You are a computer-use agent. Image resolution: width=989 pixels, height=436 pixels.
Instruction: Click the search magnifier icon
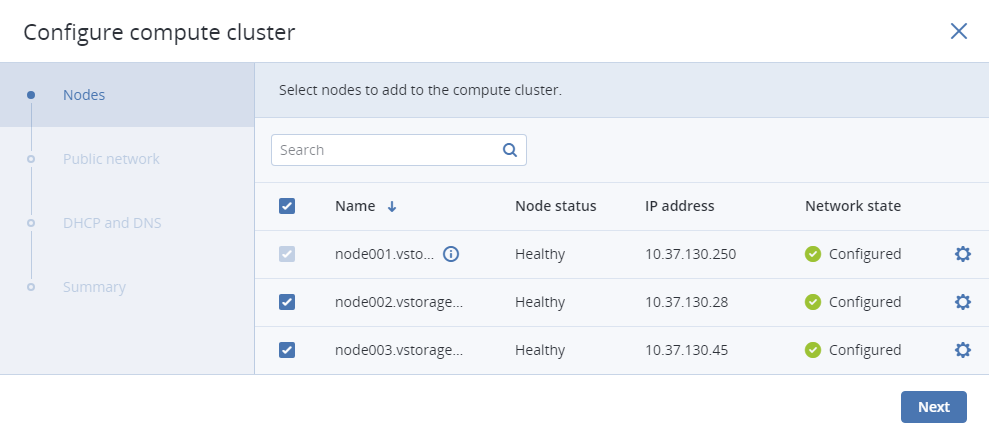510,150
